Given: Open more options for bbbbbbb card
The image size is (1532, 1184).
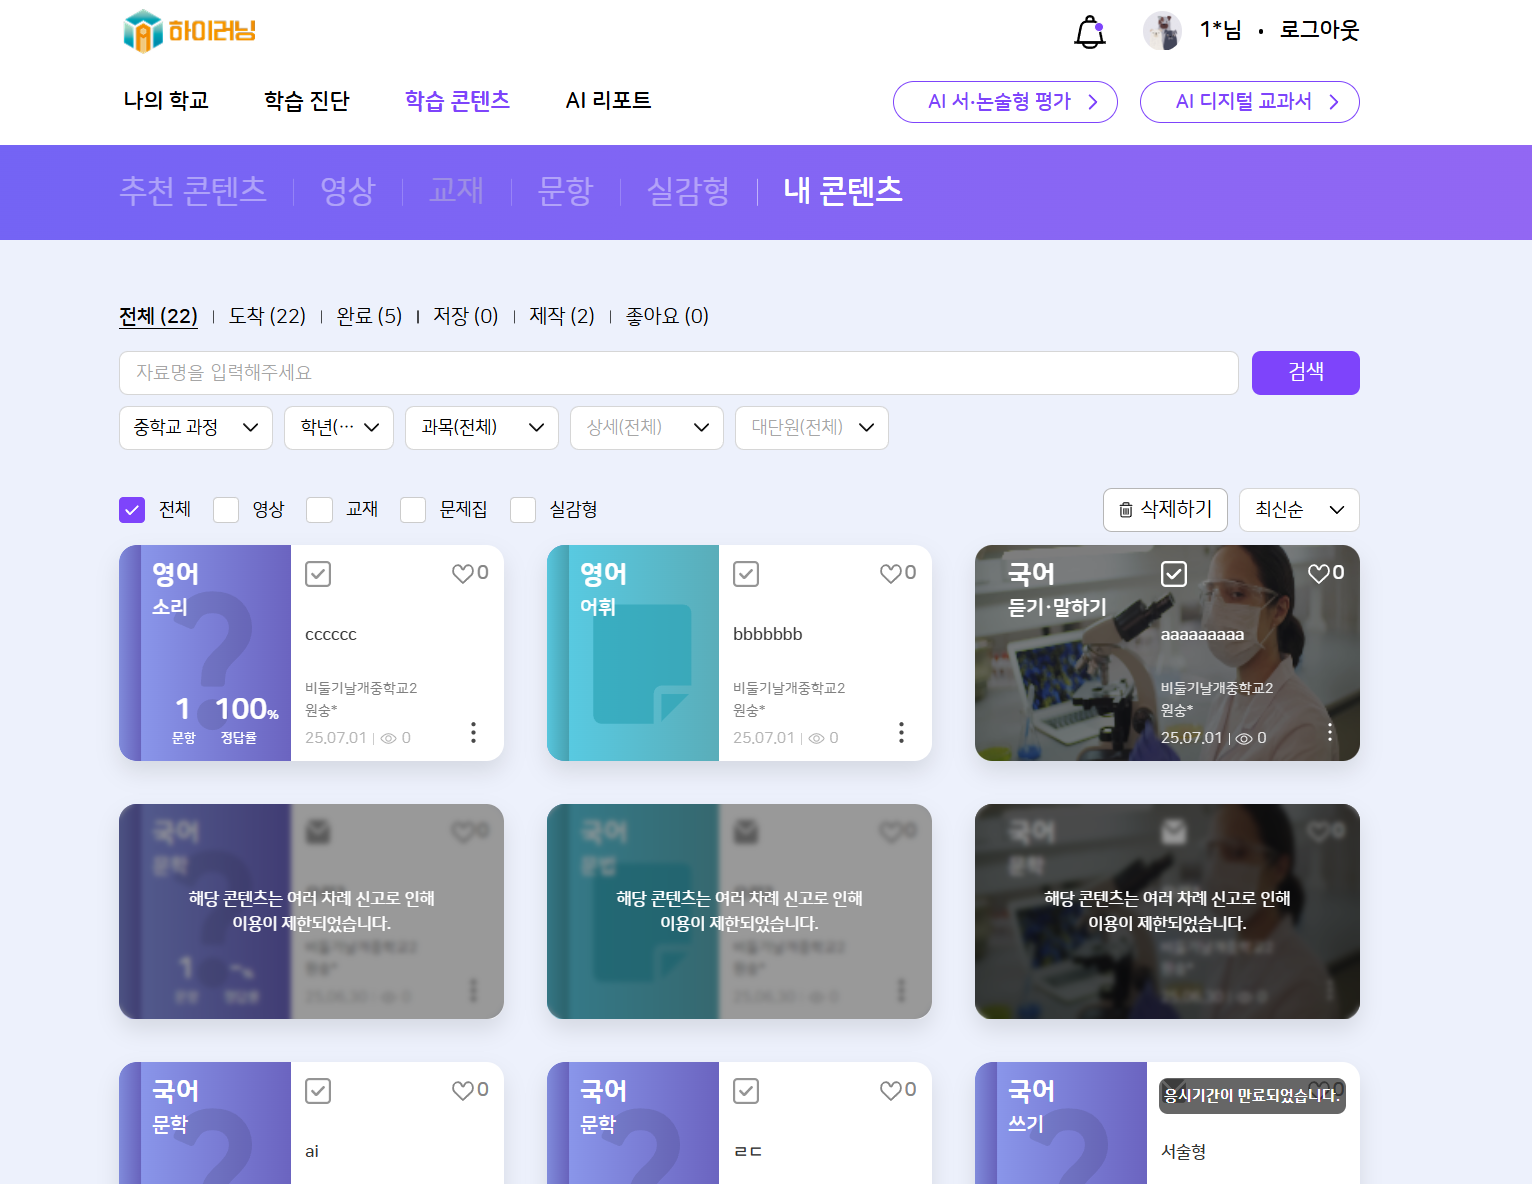Looking at the screenshot, I should [901, 732].
